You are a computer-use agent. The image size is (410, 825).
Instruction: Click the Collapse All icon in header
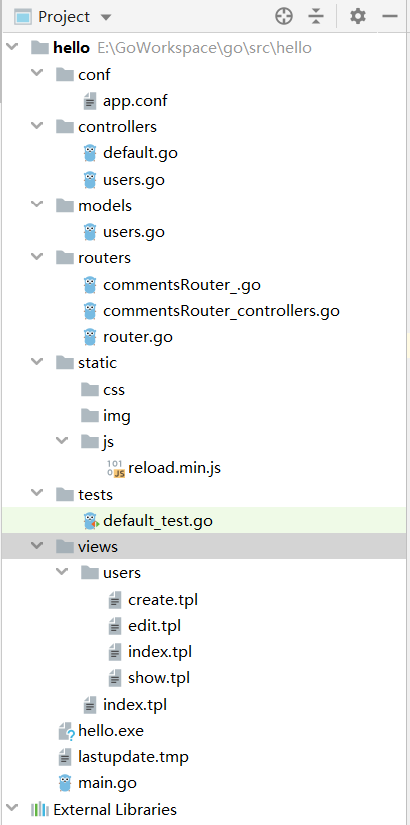pos(316,17)
